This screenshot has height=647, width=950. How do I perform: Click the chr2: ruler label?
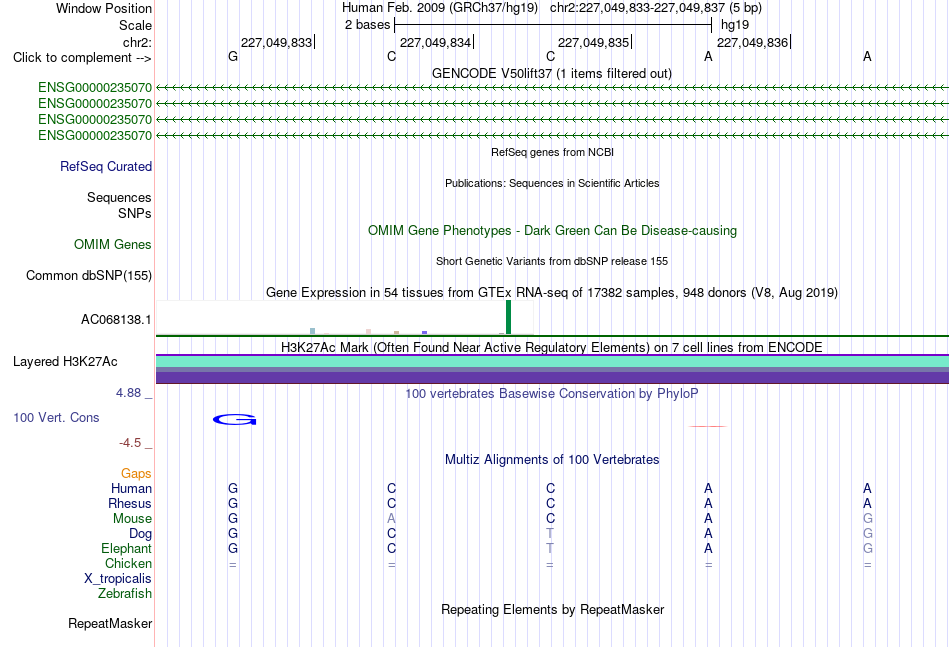point(137,42)
